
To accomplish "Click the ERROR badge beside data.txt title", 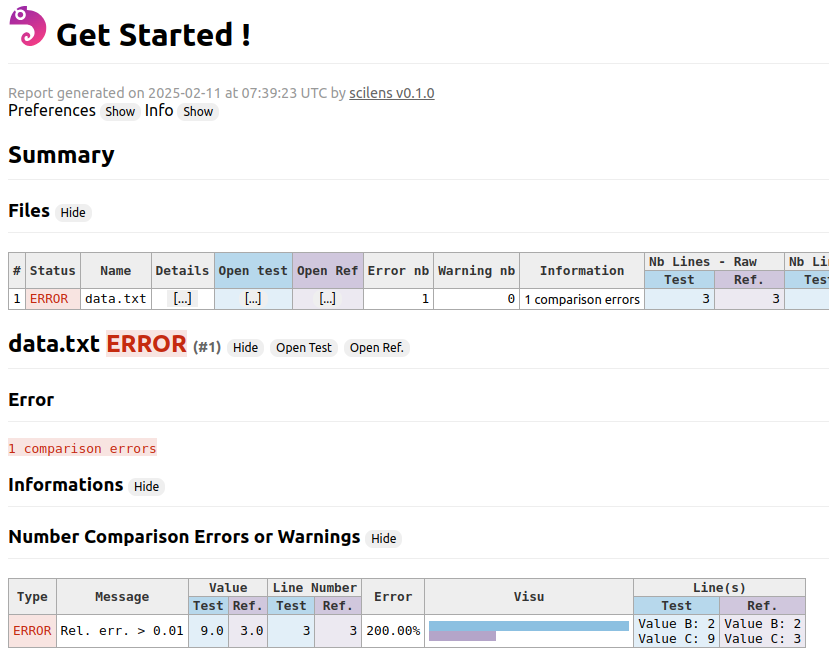I will 146,344.
